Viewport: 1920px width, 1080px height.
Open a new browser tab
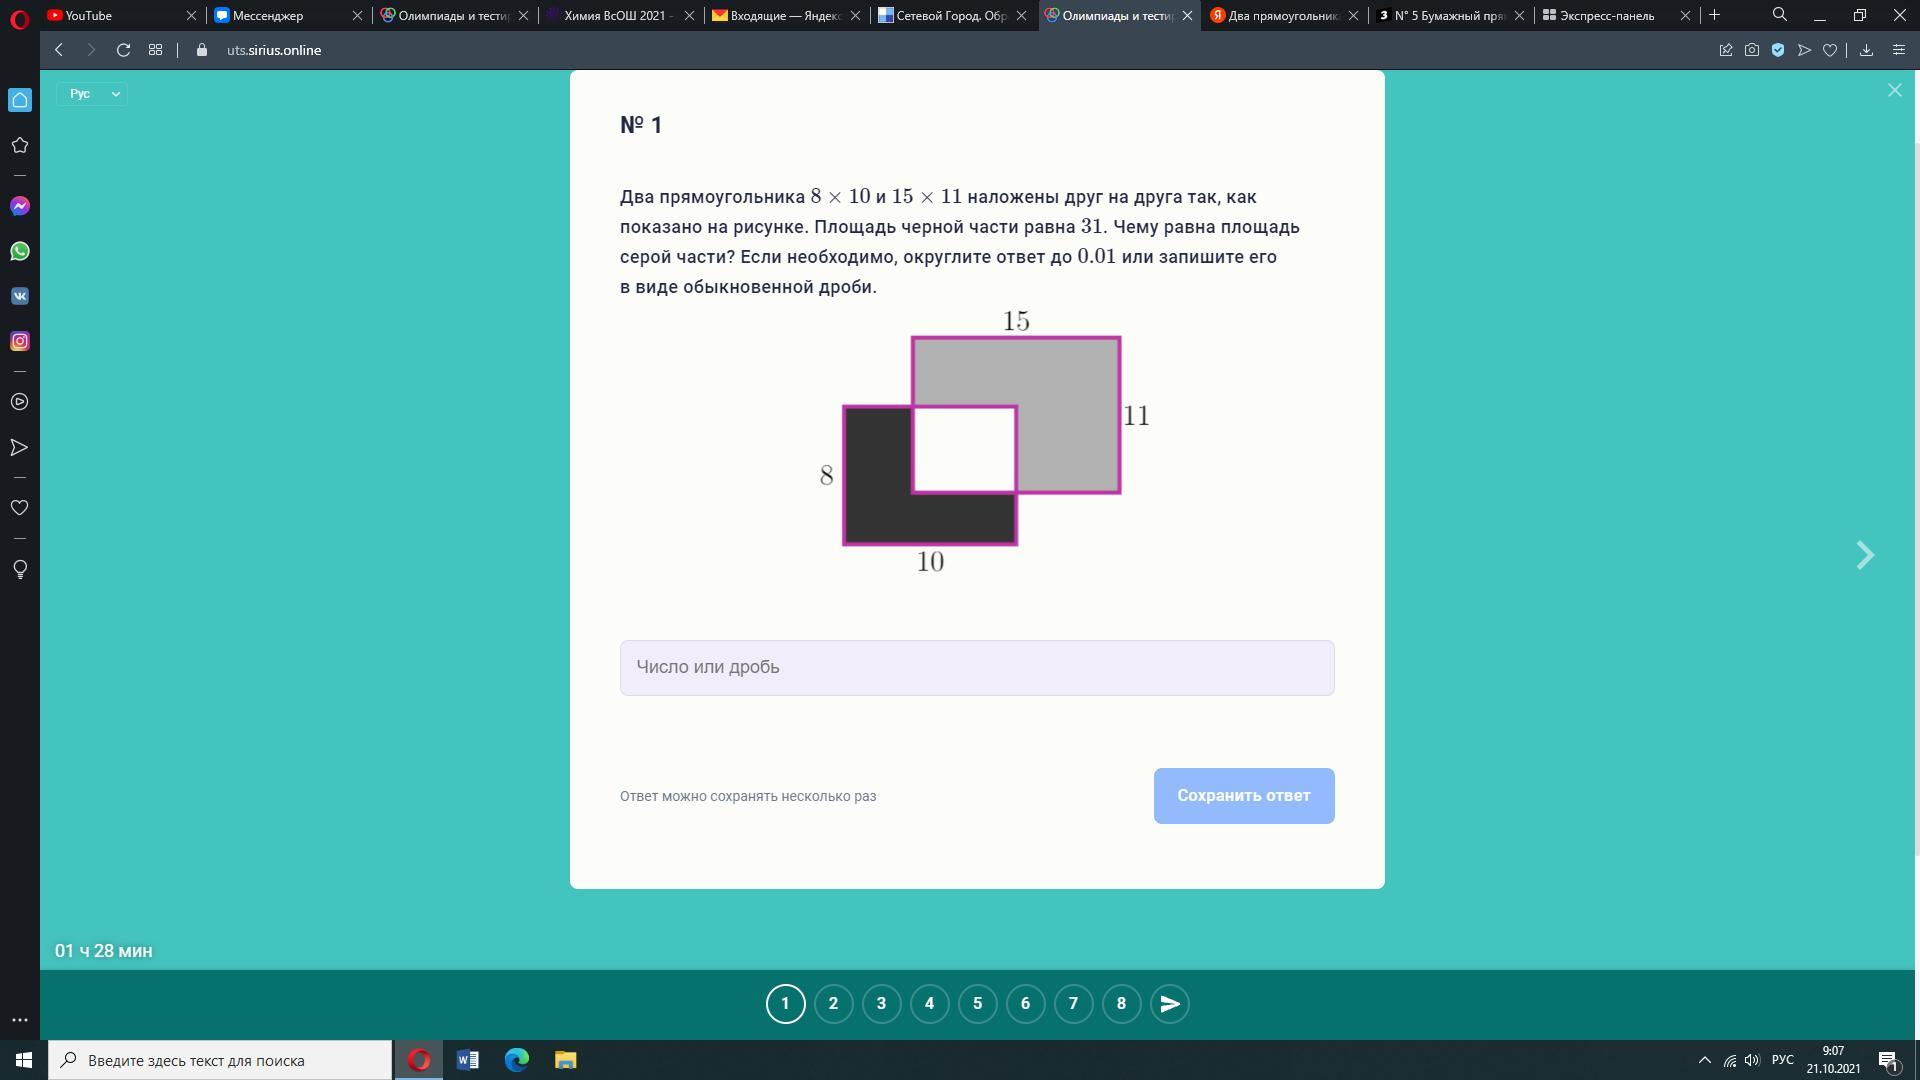pyautogui.click(x=1714, y=15)
